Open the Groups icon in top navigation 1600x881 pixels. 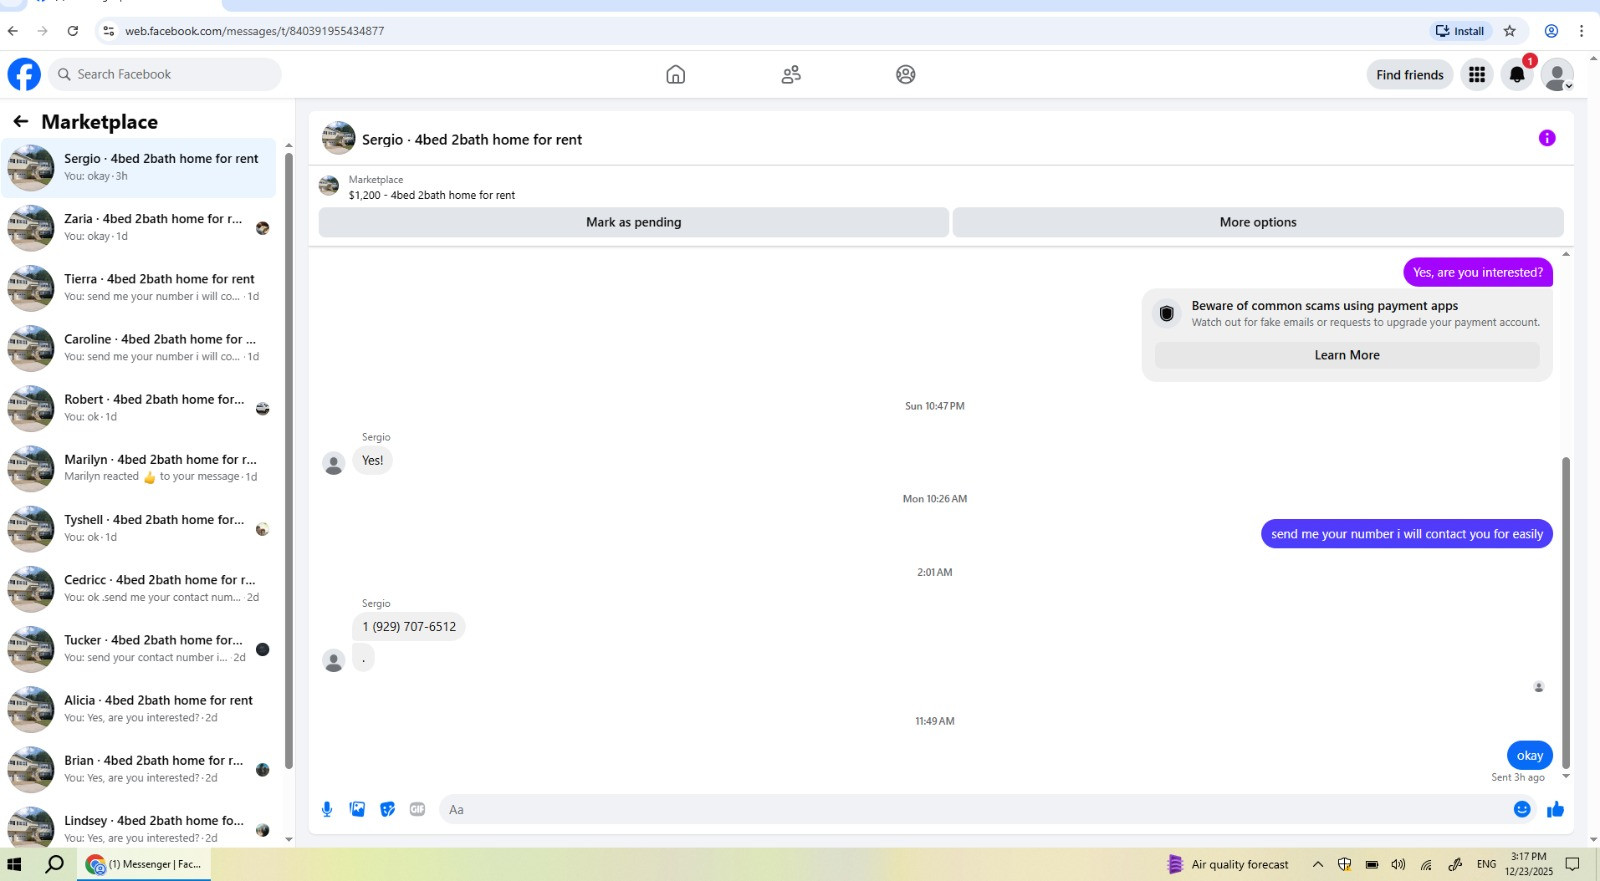click(906, 74)
